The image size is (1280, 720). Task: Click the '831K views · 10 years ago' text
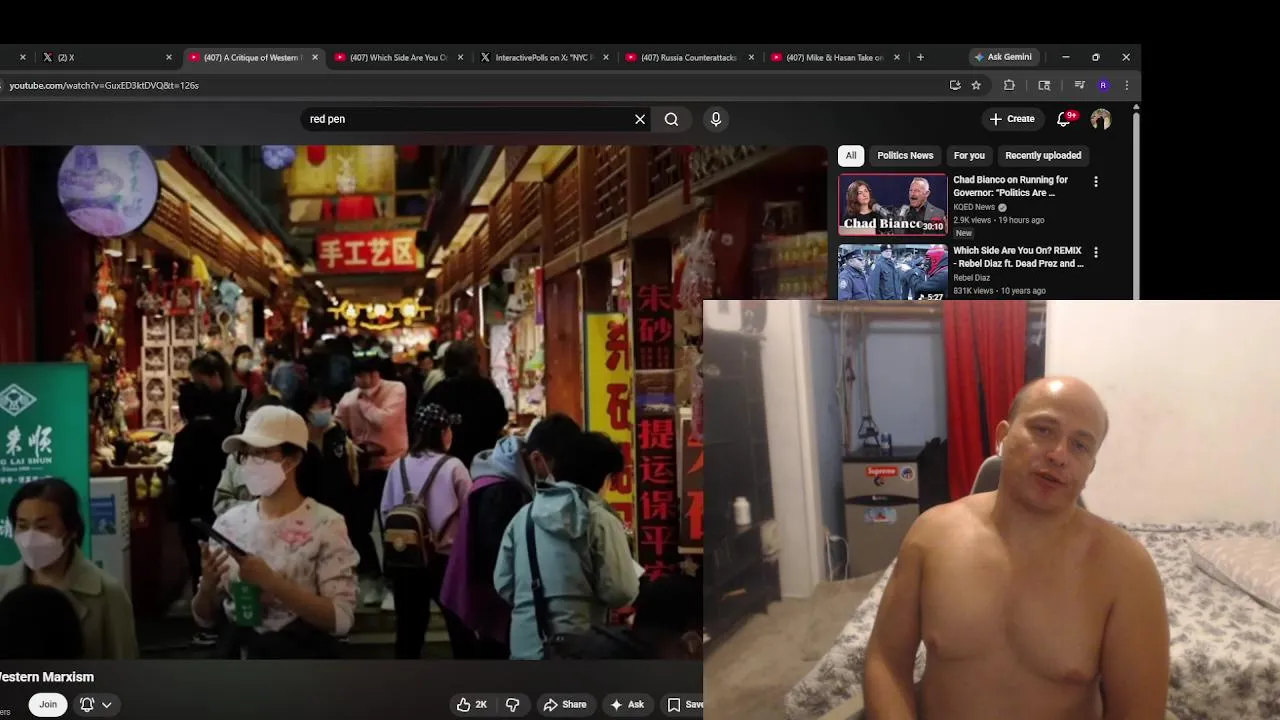click(x=999, y=291)
